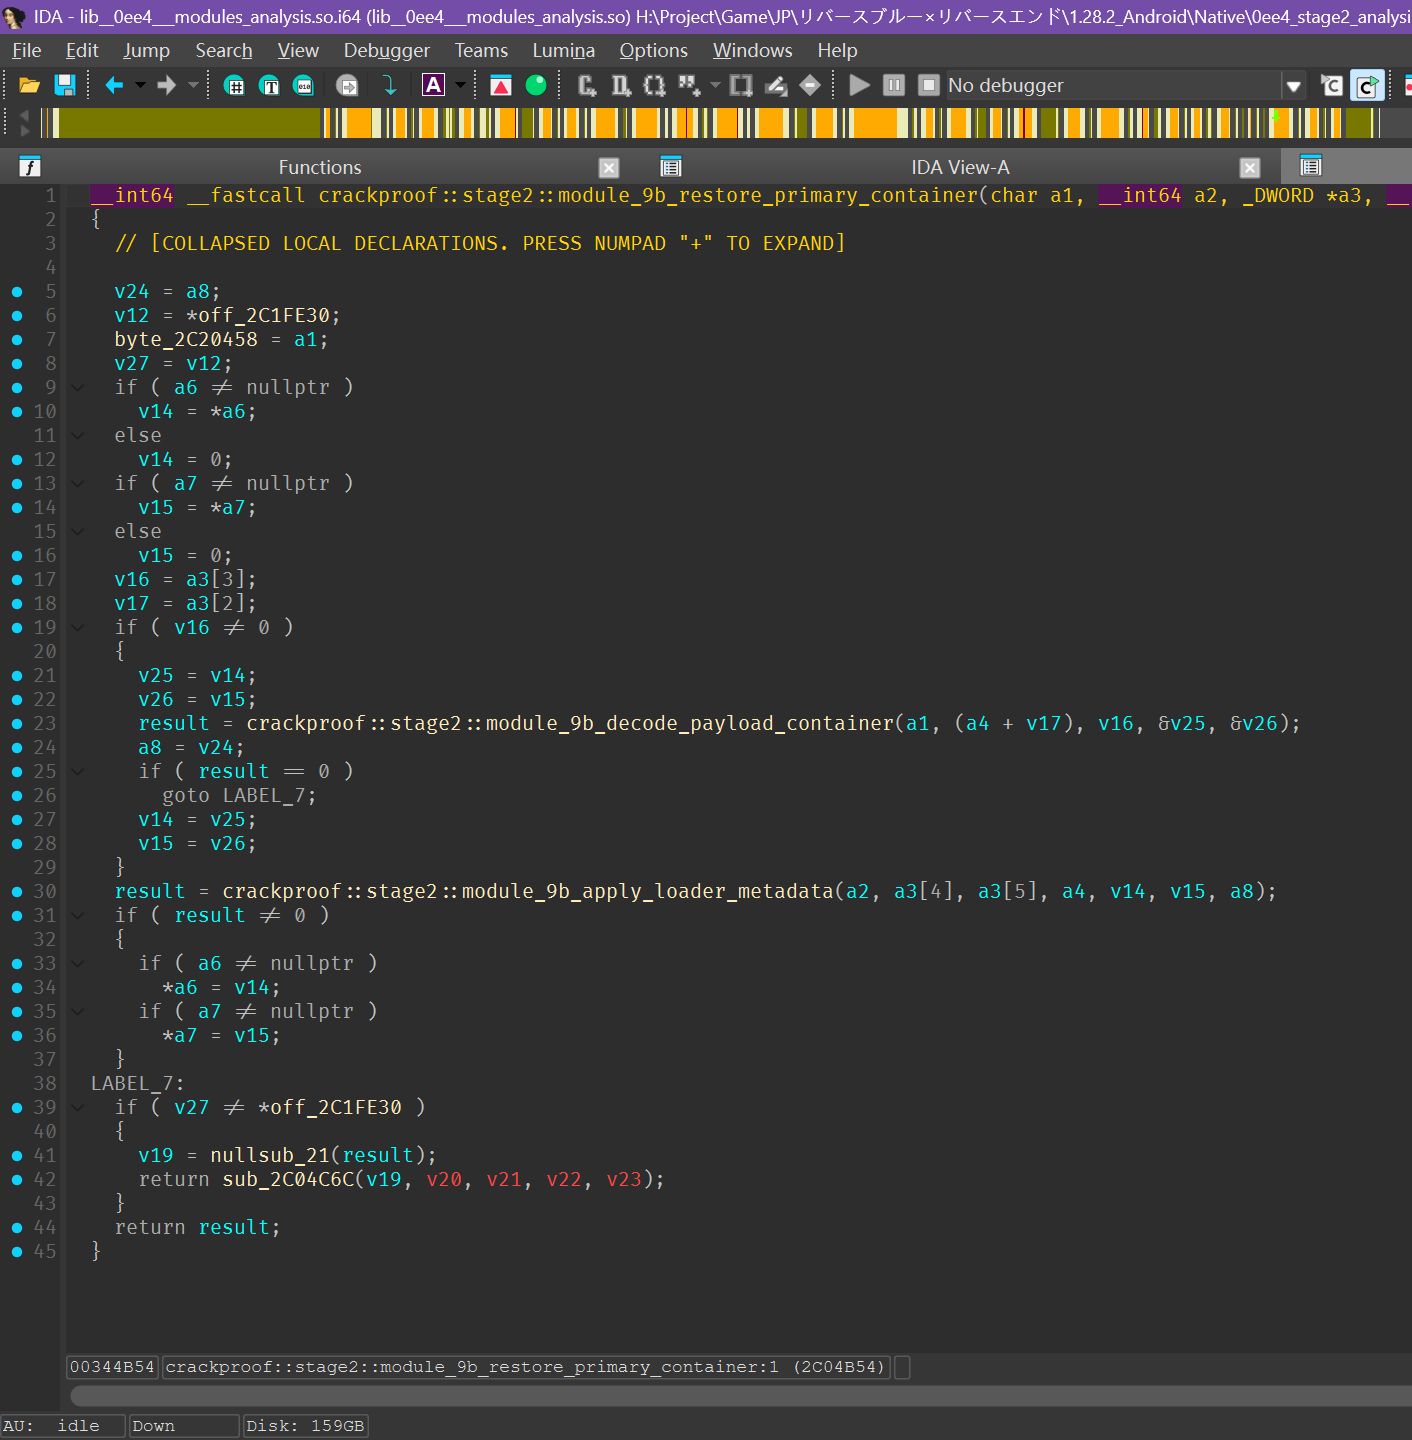This screenshot has height=1440, width=1412.
Task: Open the Jump menu
Action: coord(146,50)
